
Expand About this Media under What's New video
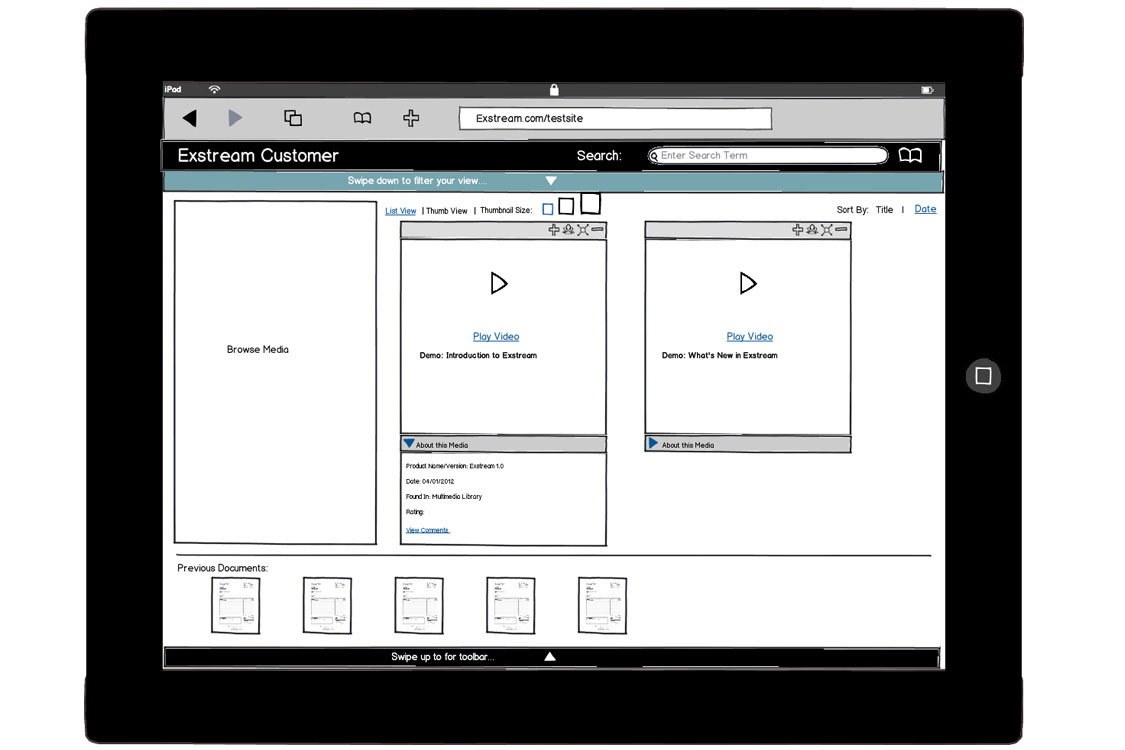653,444
